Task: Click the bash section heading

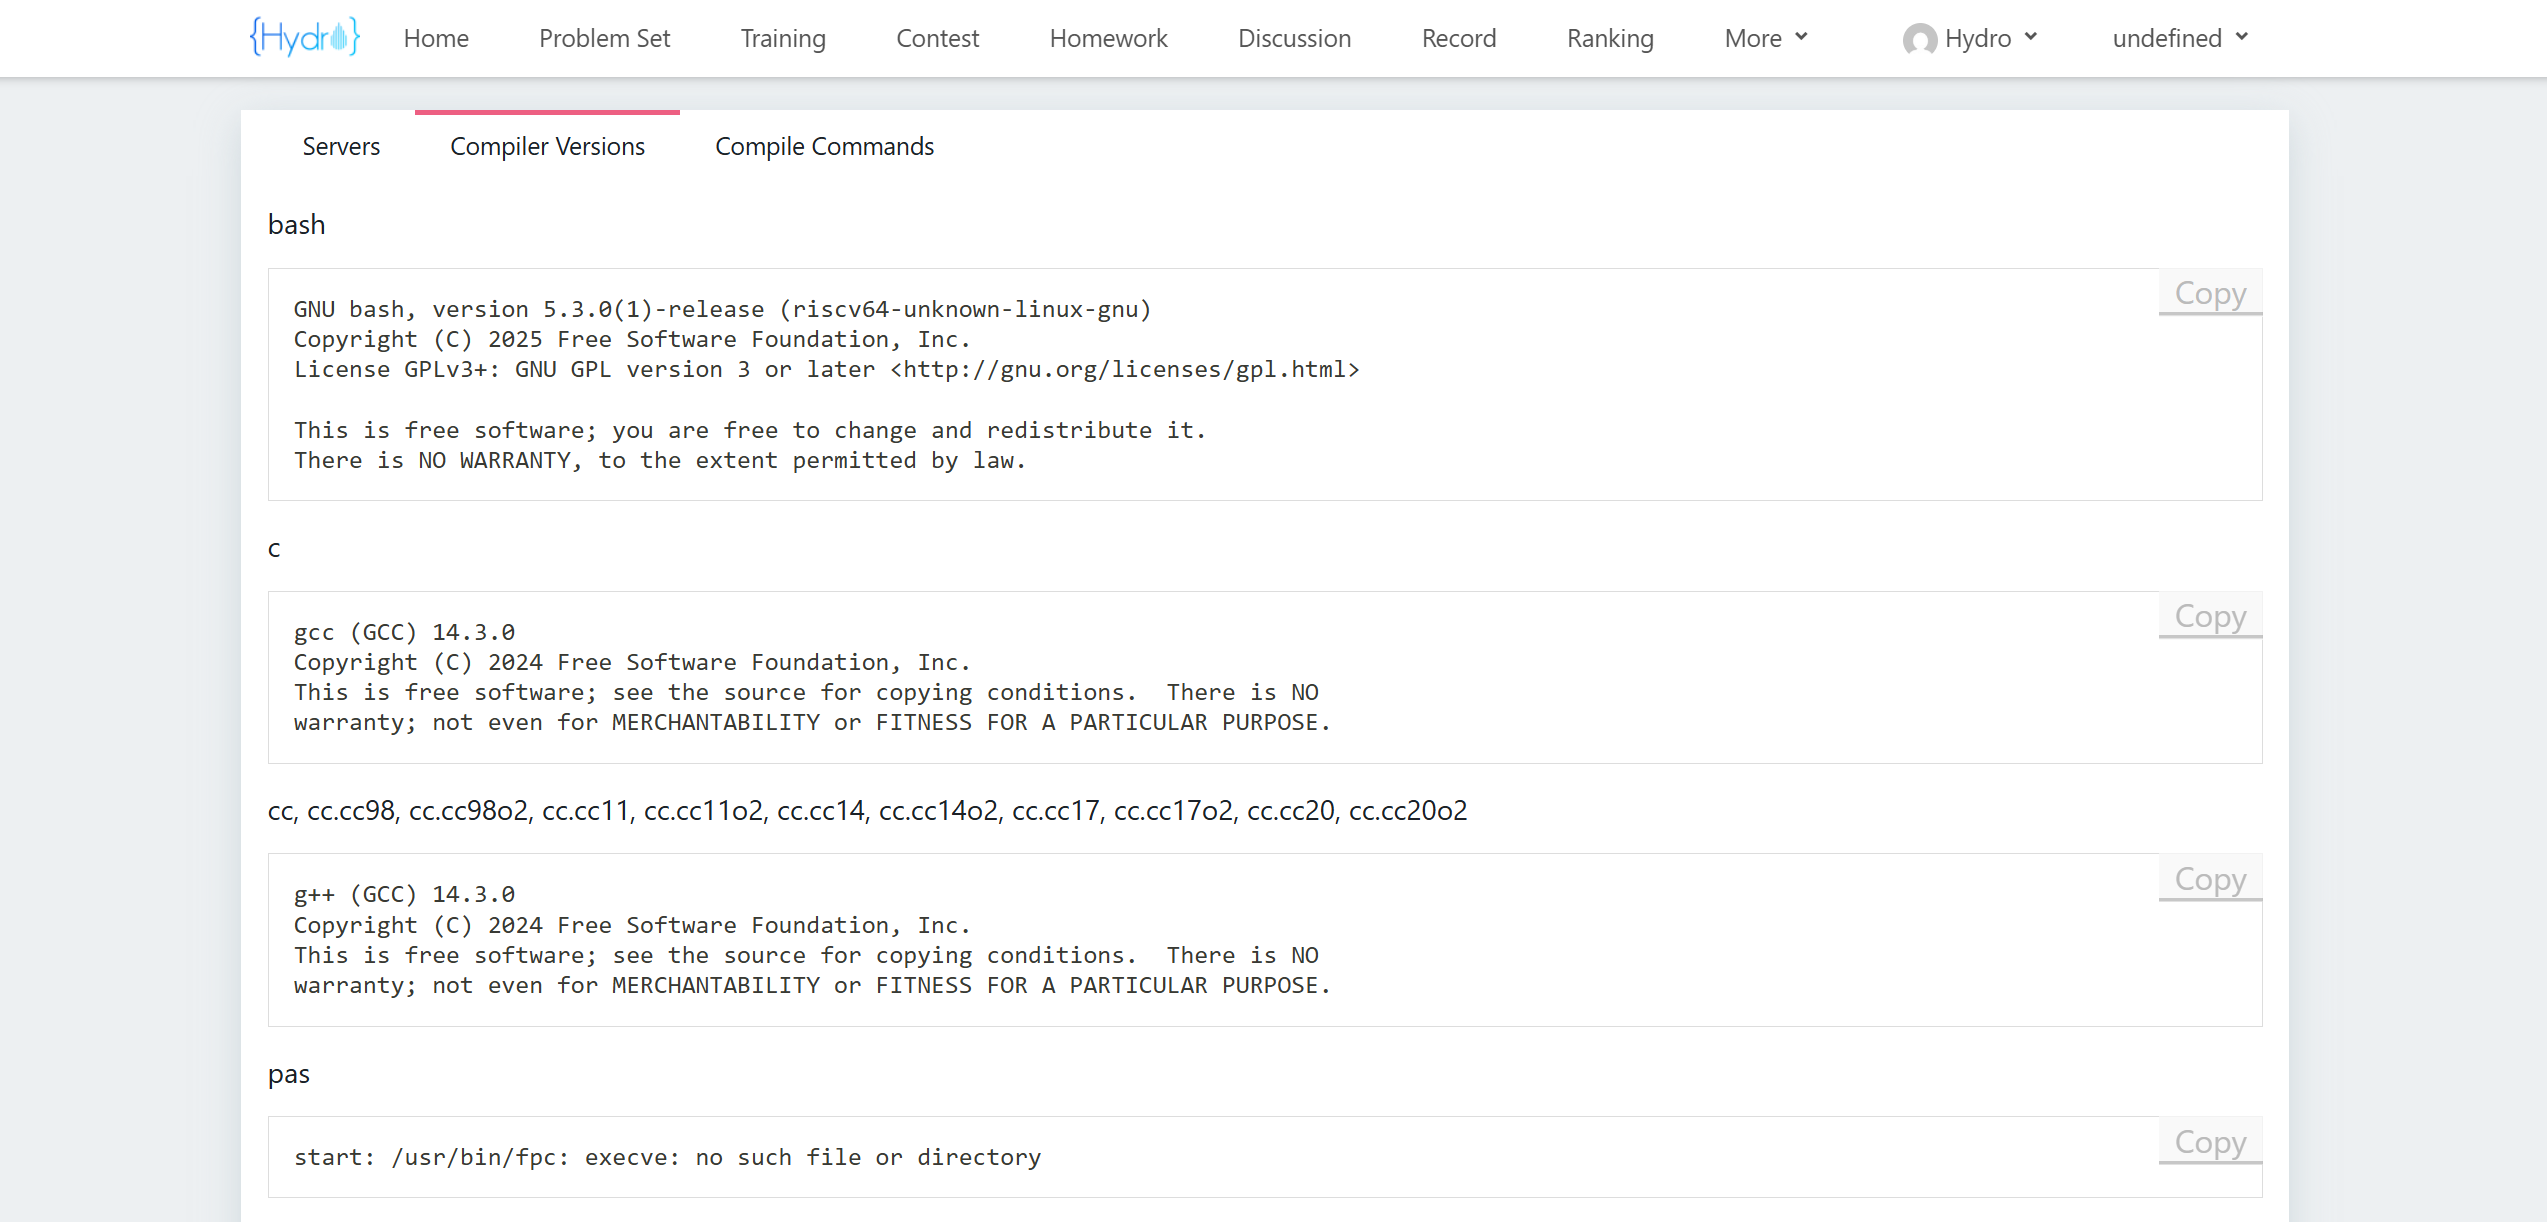Action: [296, 224]
